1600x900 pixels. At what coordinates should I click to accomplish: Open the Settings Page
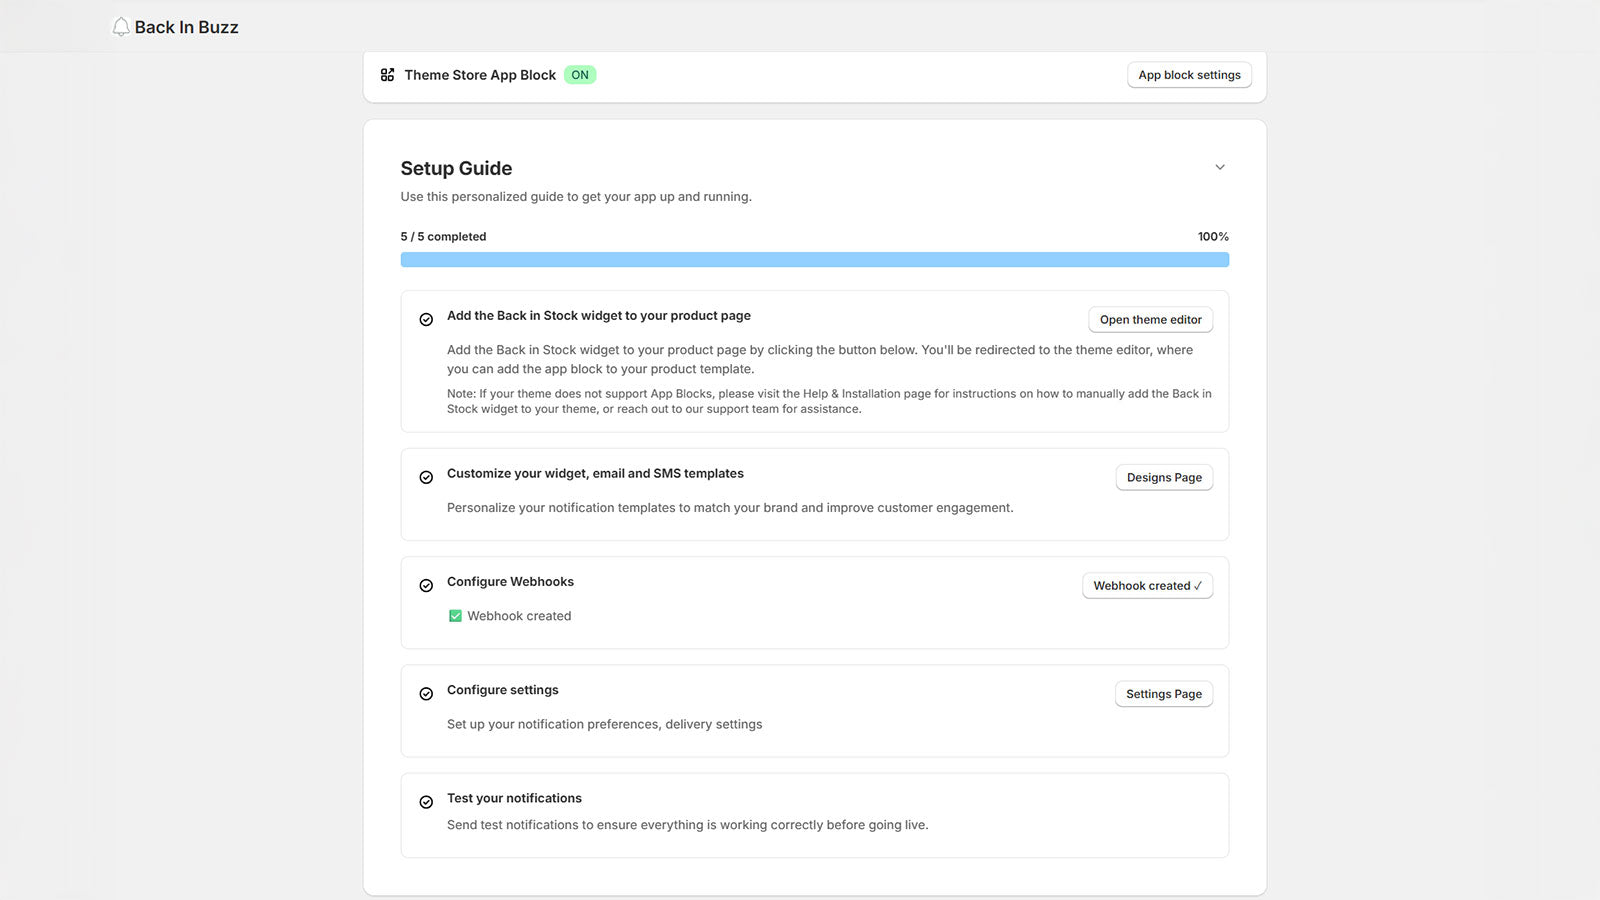pyautogui.click(x=1164, y=694)
